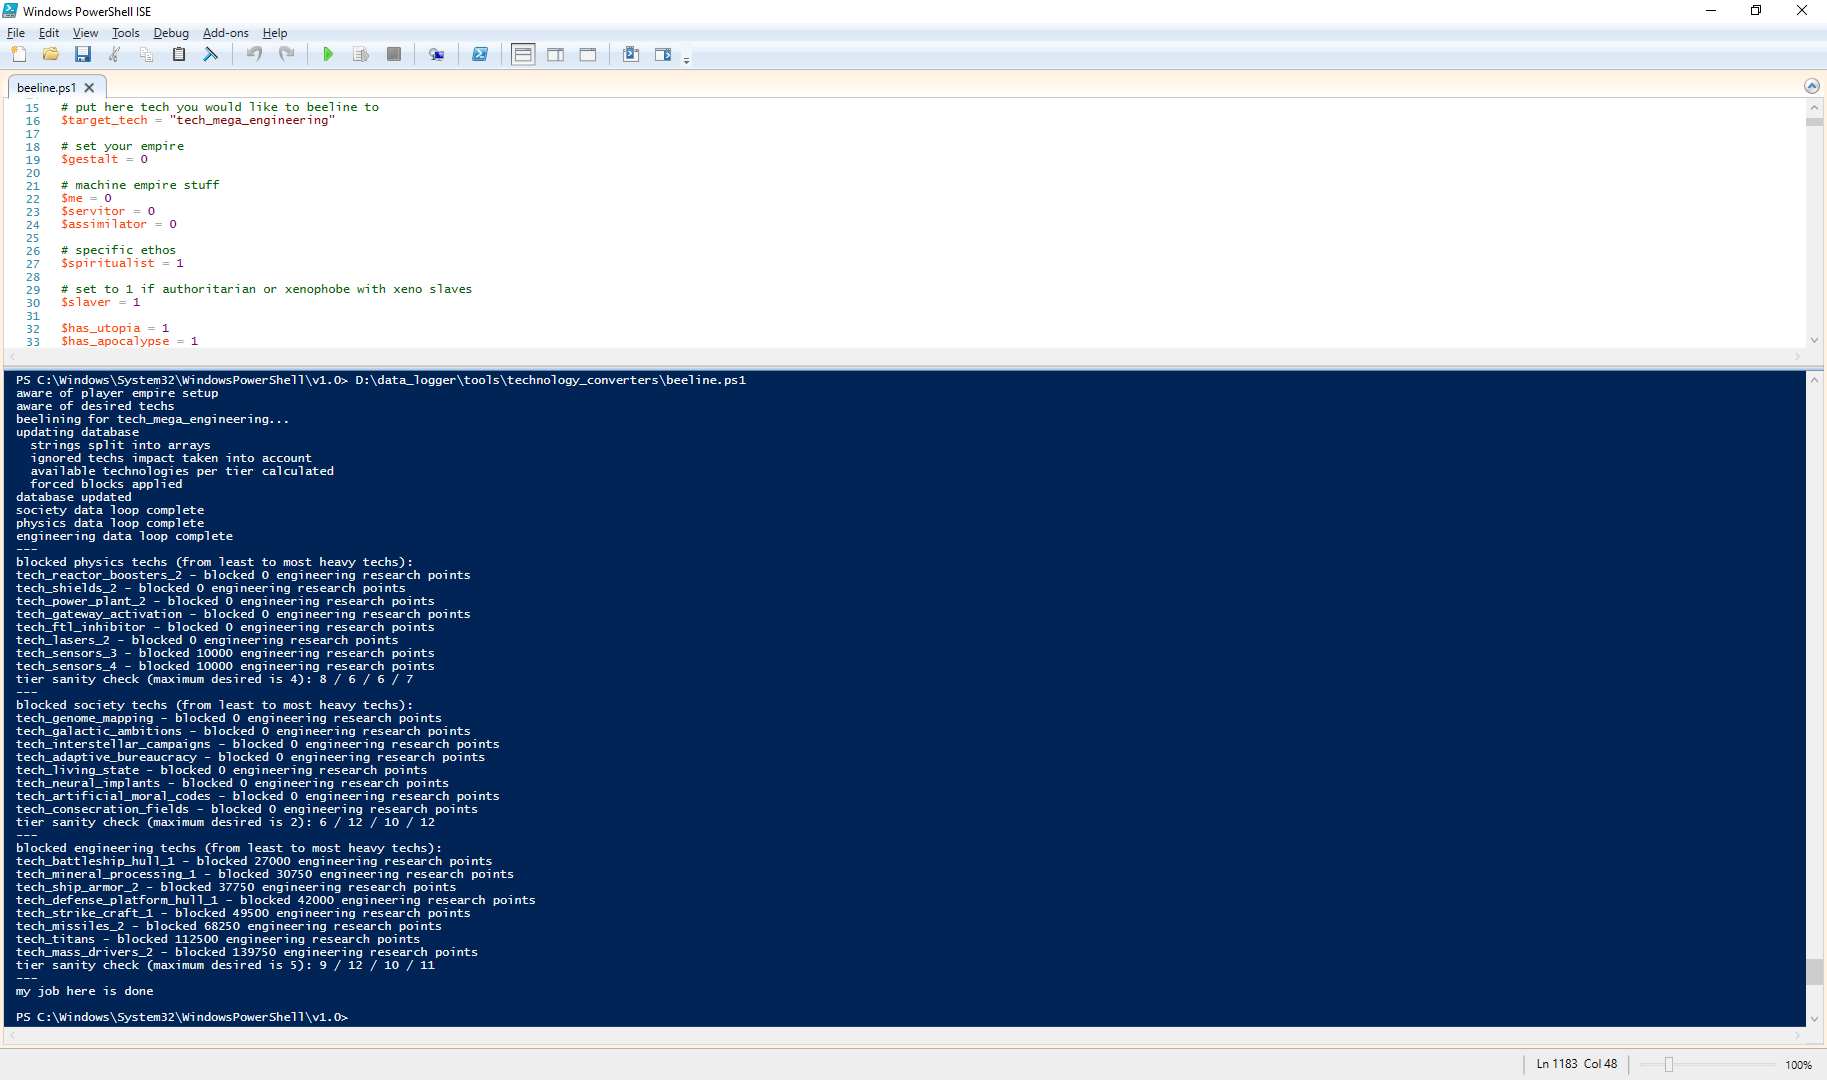Click the New Remote PowerShell Tab icon
The height and width of the screenshot is (1080, 1827).
point(436,54)
